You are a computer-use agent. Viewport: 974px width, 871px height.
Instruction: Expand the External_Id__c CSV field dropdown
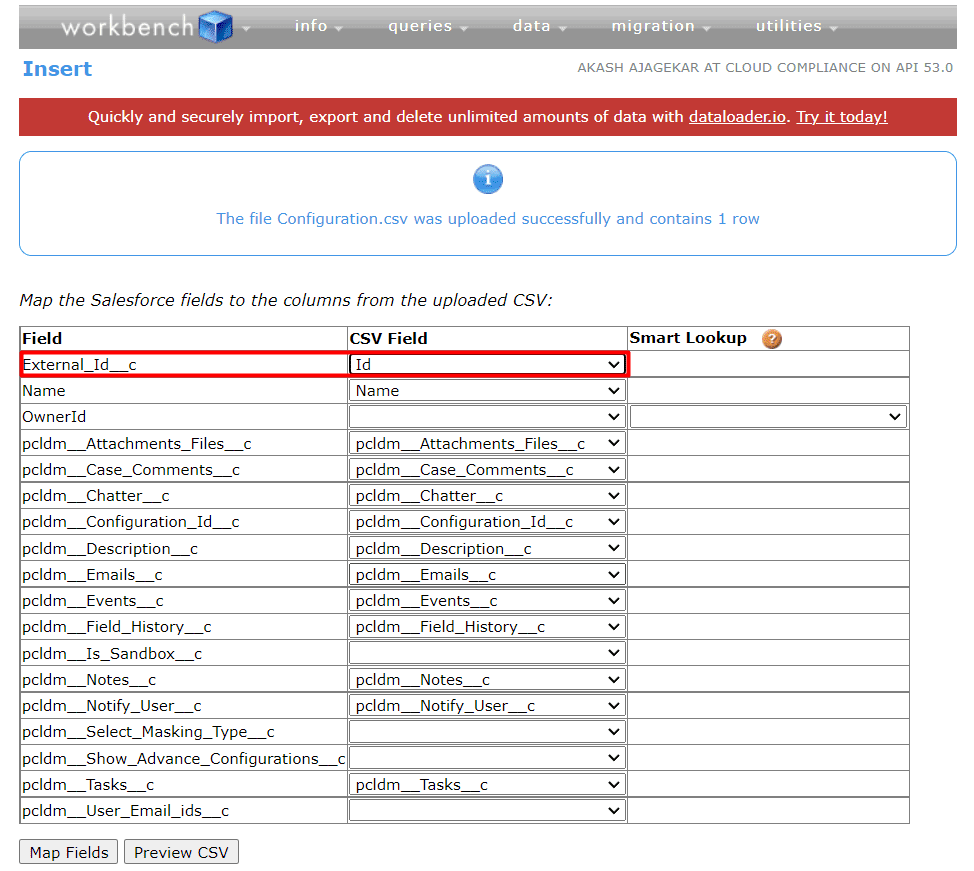487,365
